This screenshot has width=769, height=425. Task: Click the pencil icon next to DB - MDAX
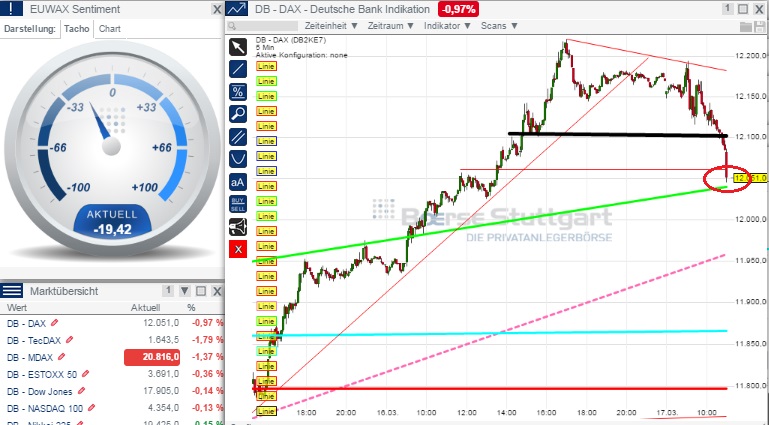click(x=61, y=357)
